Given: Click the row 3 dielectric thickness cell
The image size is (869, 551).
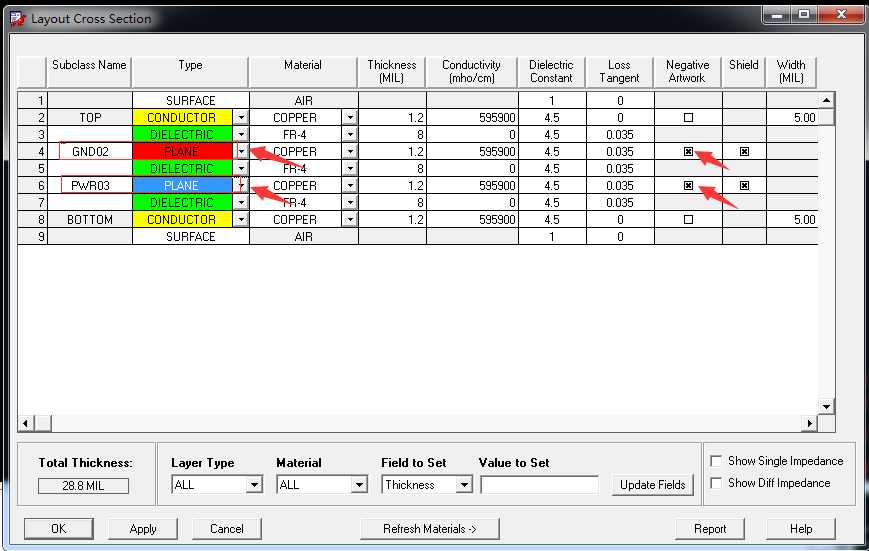Looking at the screenshot, I should point(392,134).
